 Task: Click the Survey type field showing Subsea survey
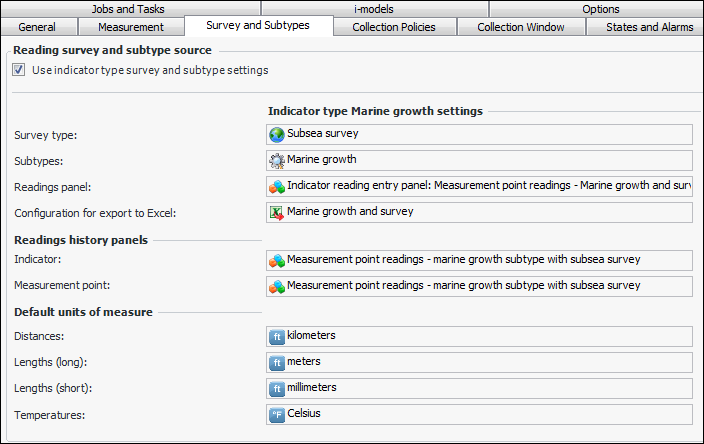coord(480,134)
